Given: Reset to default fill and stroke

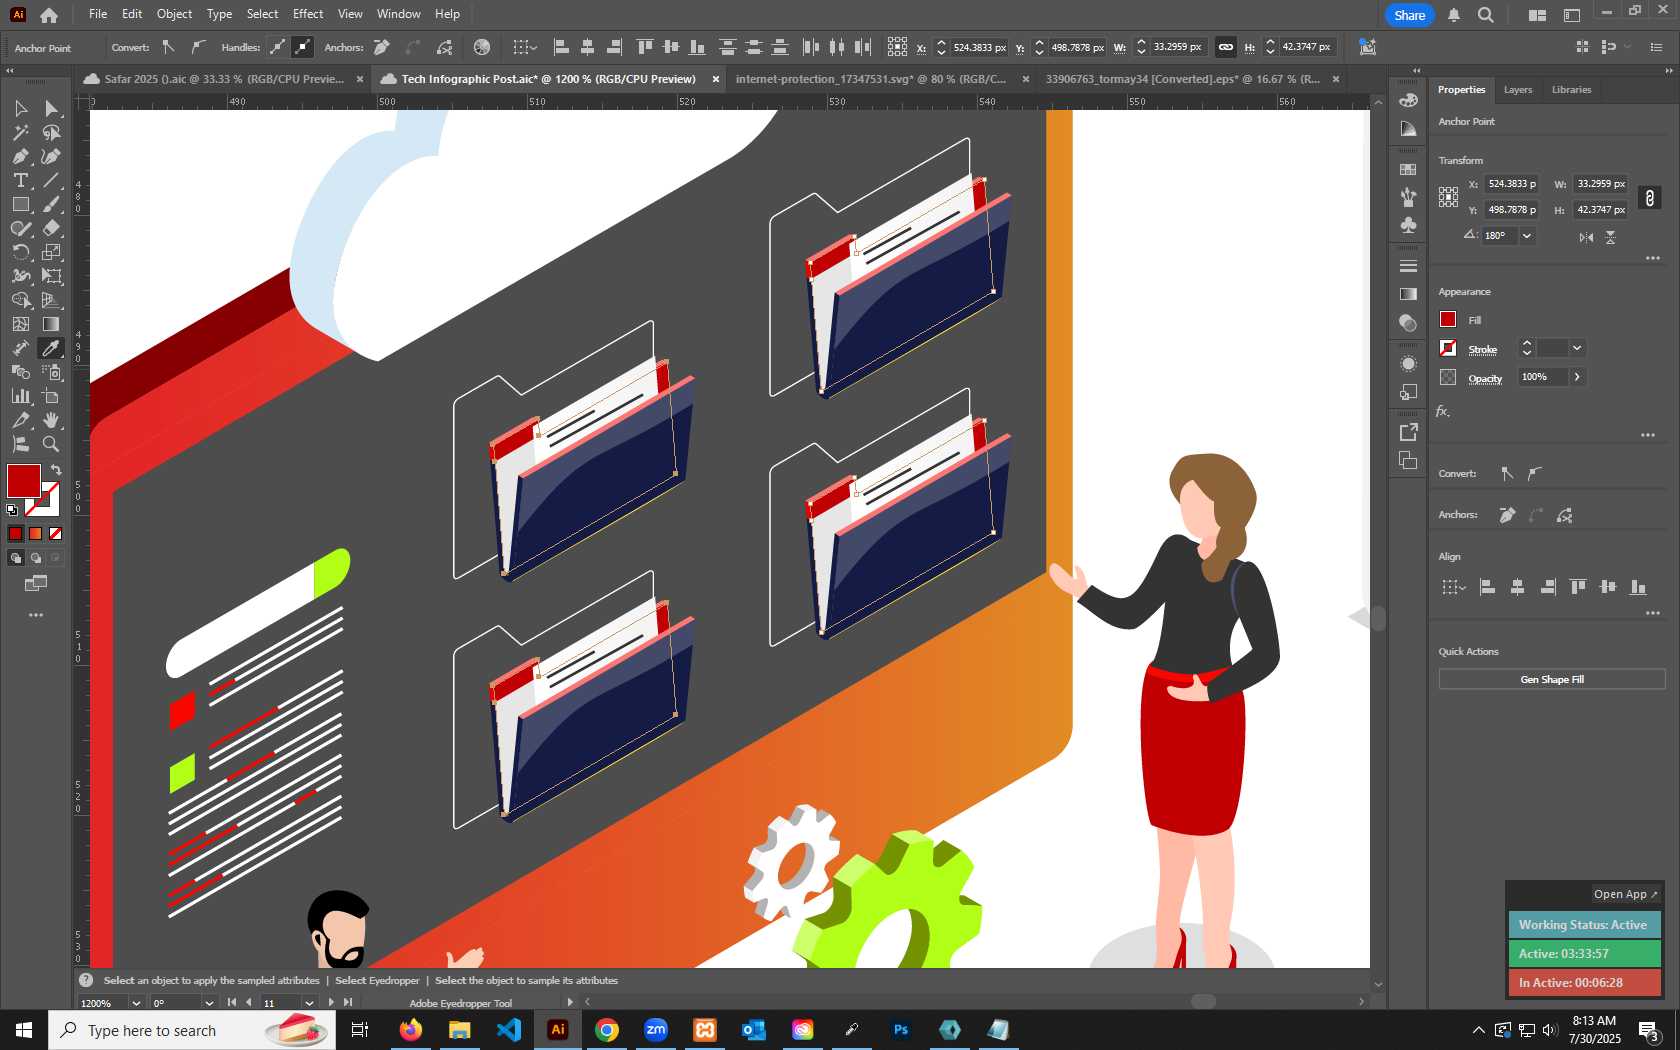Looking at the screenshot, I should [x=12, y=510].
